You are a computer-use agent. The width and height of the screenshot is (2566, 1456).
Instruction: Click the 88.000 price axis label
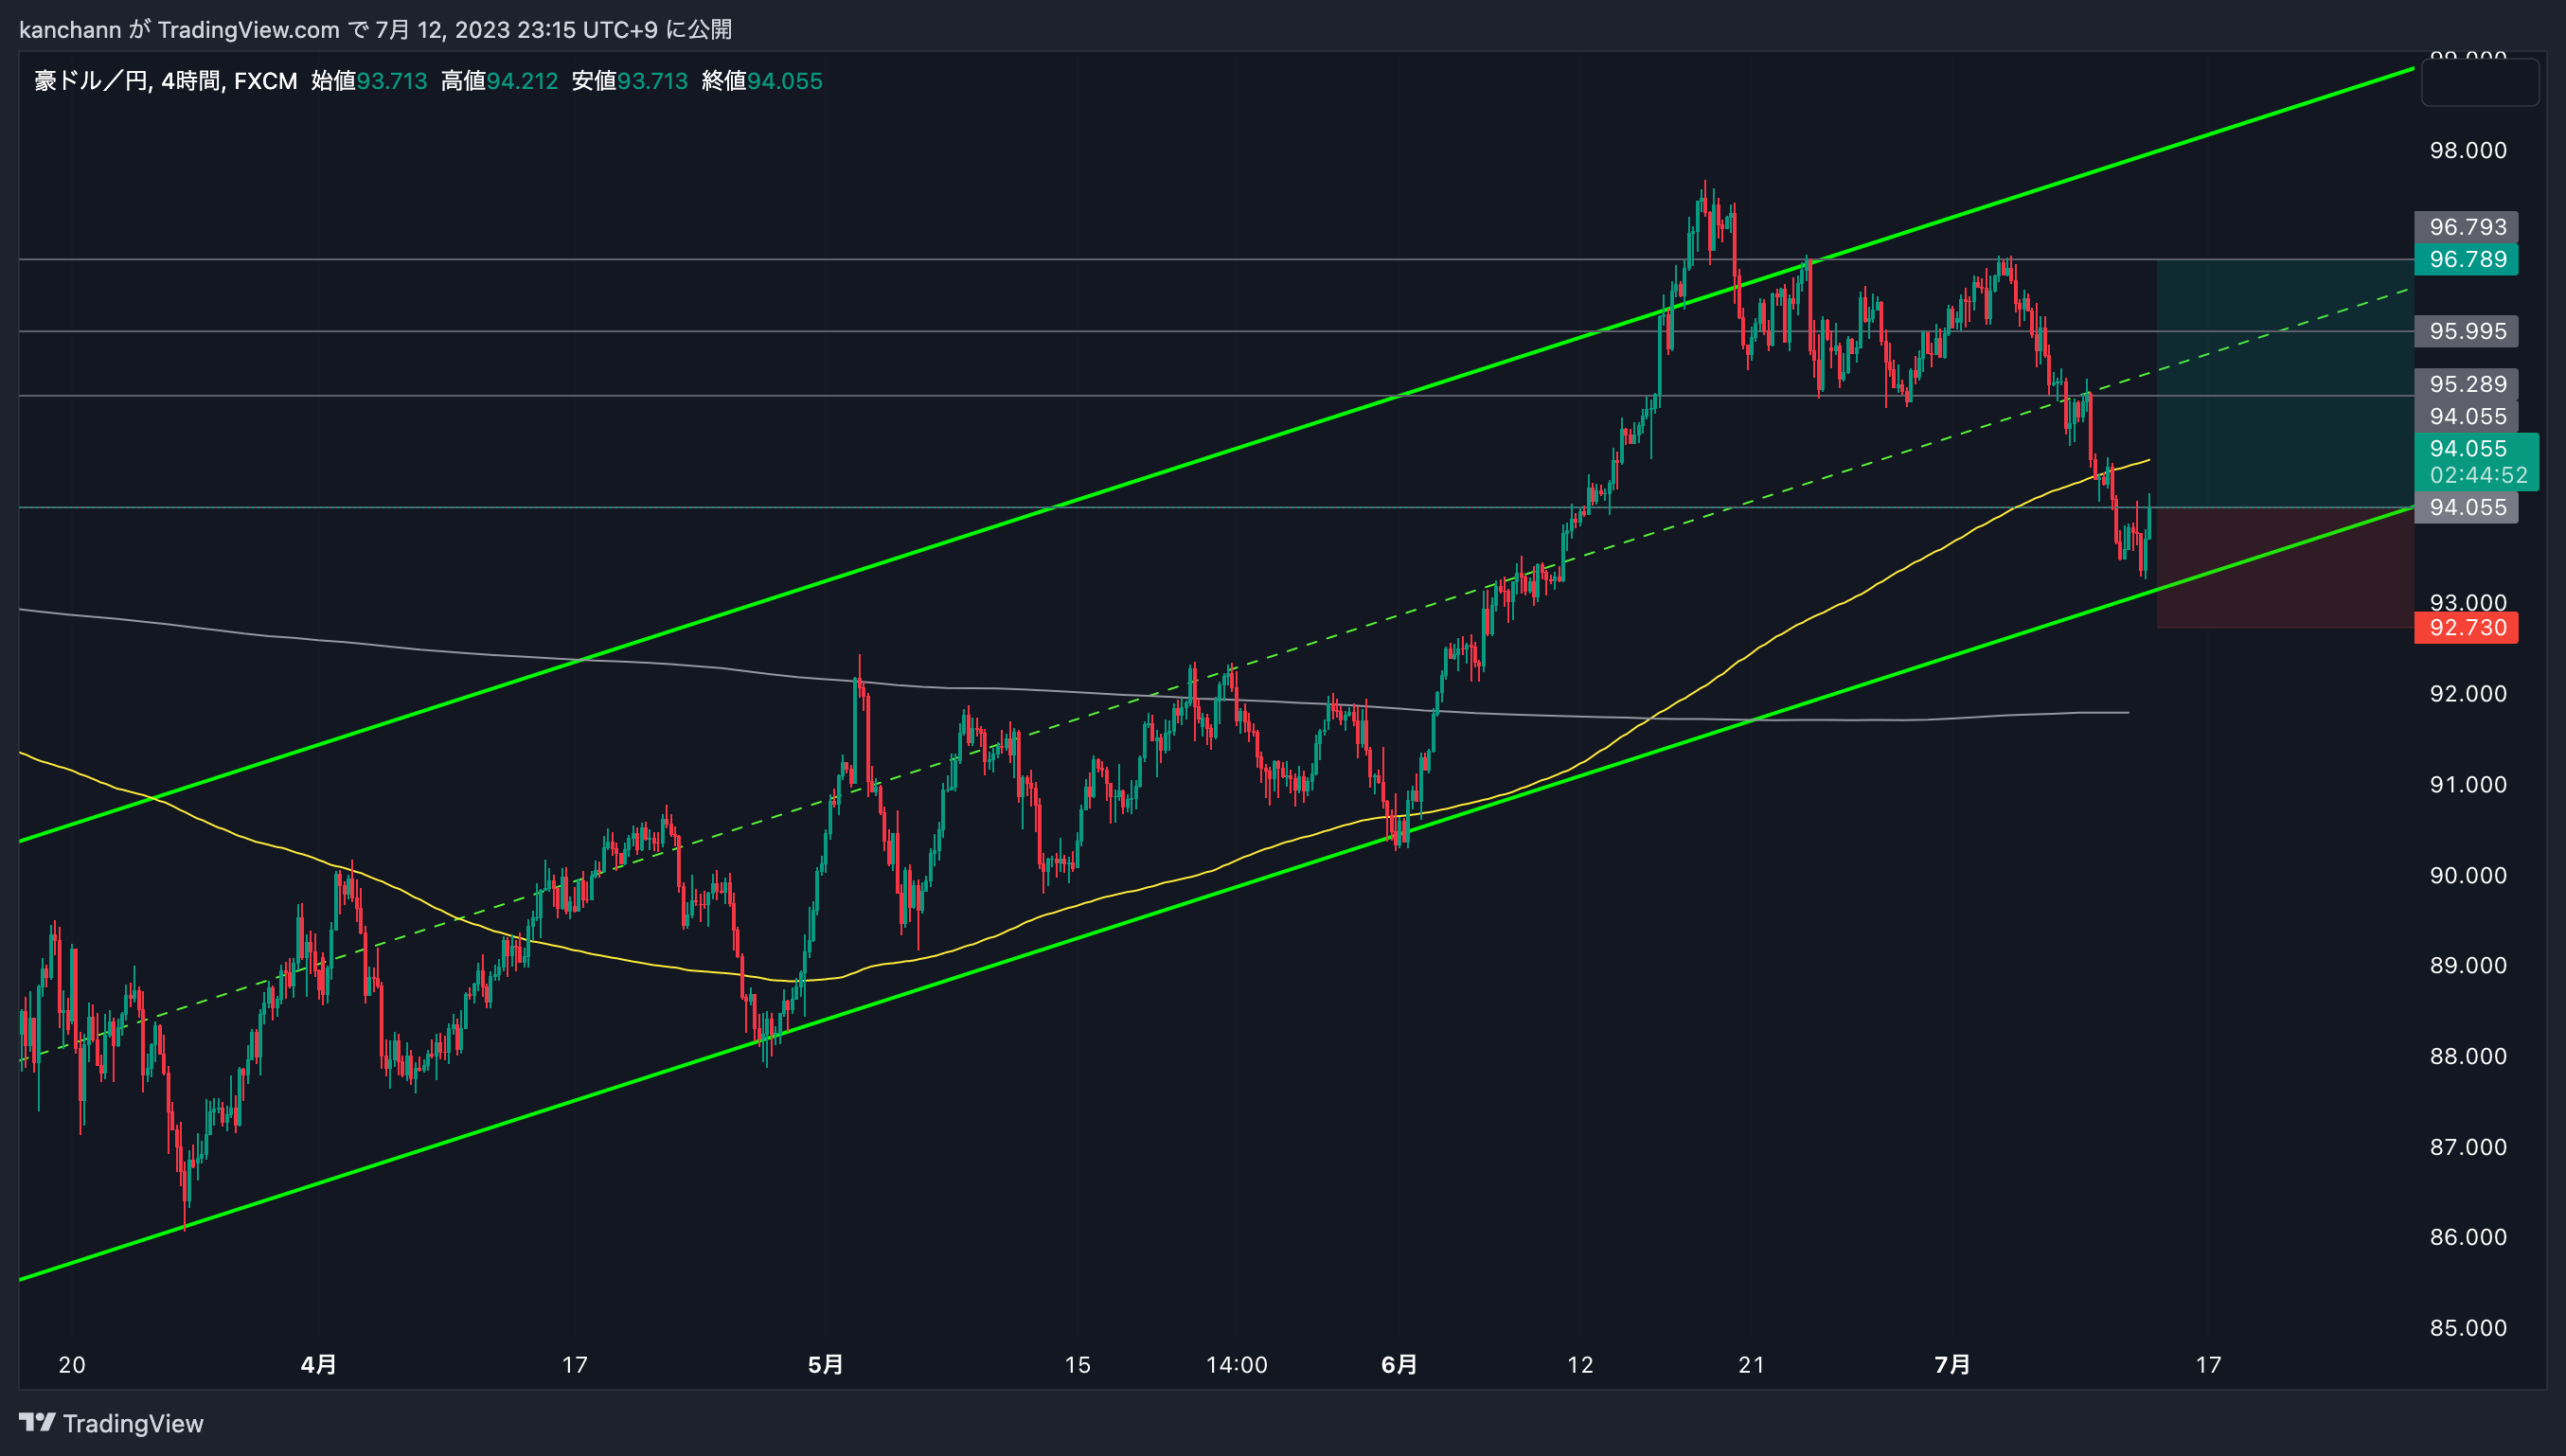click(2468, 1057)
